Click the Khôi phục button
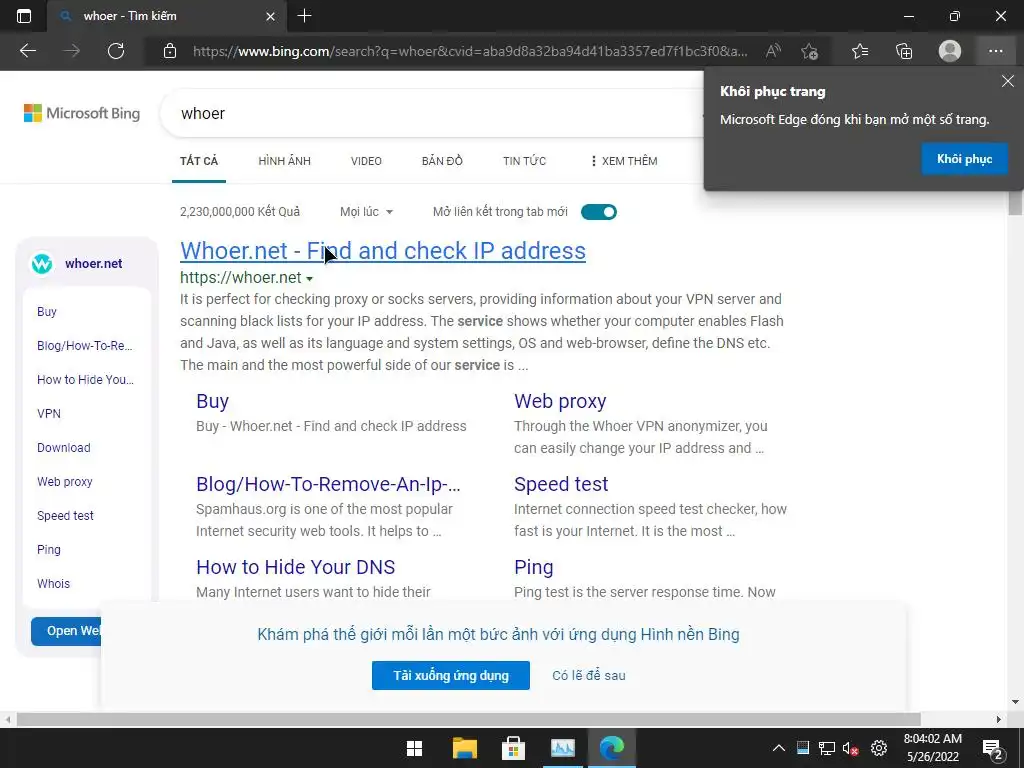The image size is (1024, 768). coord(965,159)
